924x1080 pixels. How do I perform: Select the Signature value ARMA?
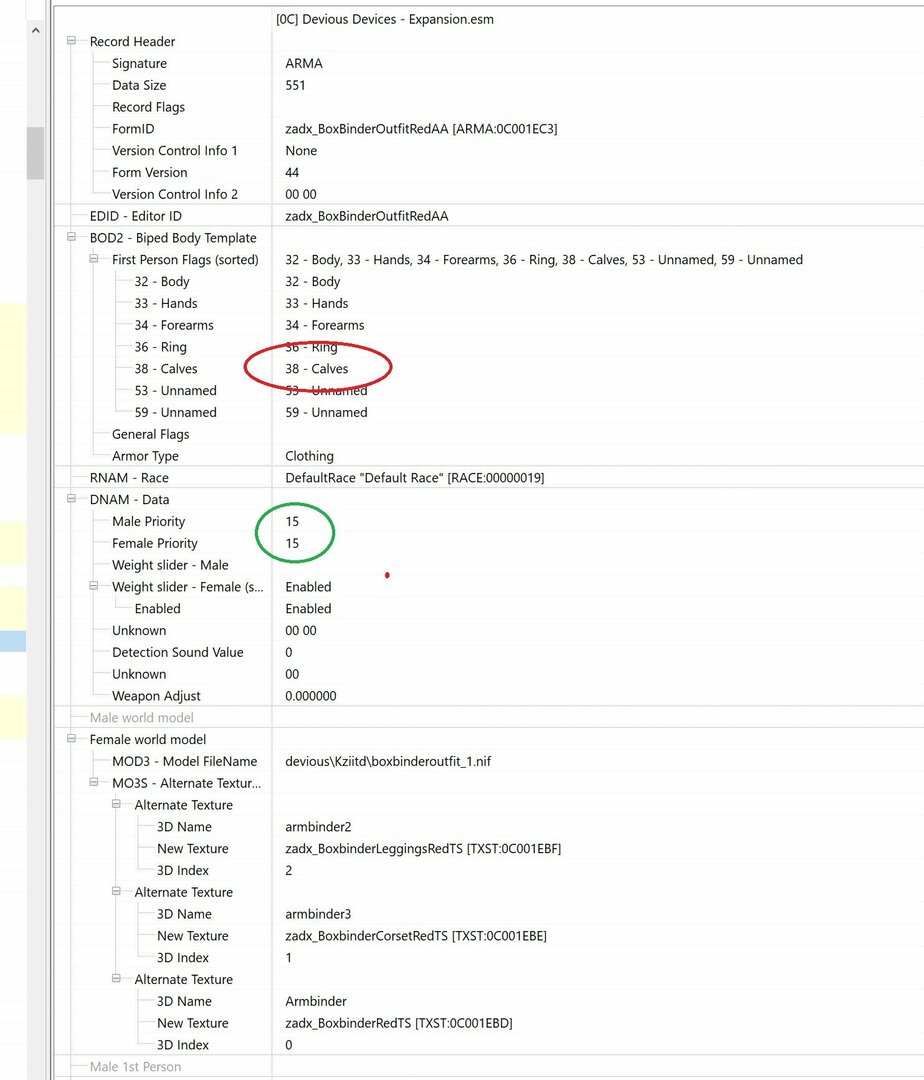(304, 63)
